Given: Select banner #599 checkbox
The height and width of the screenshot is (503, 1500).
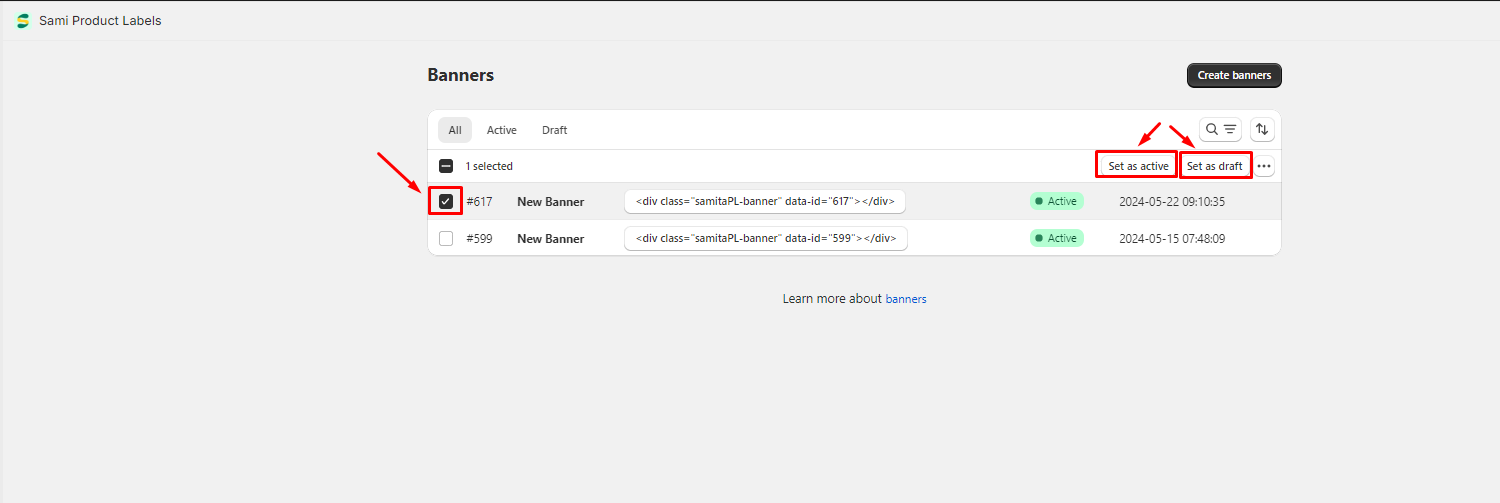Looking at the screenshot, I should click(x=446, y=238).
